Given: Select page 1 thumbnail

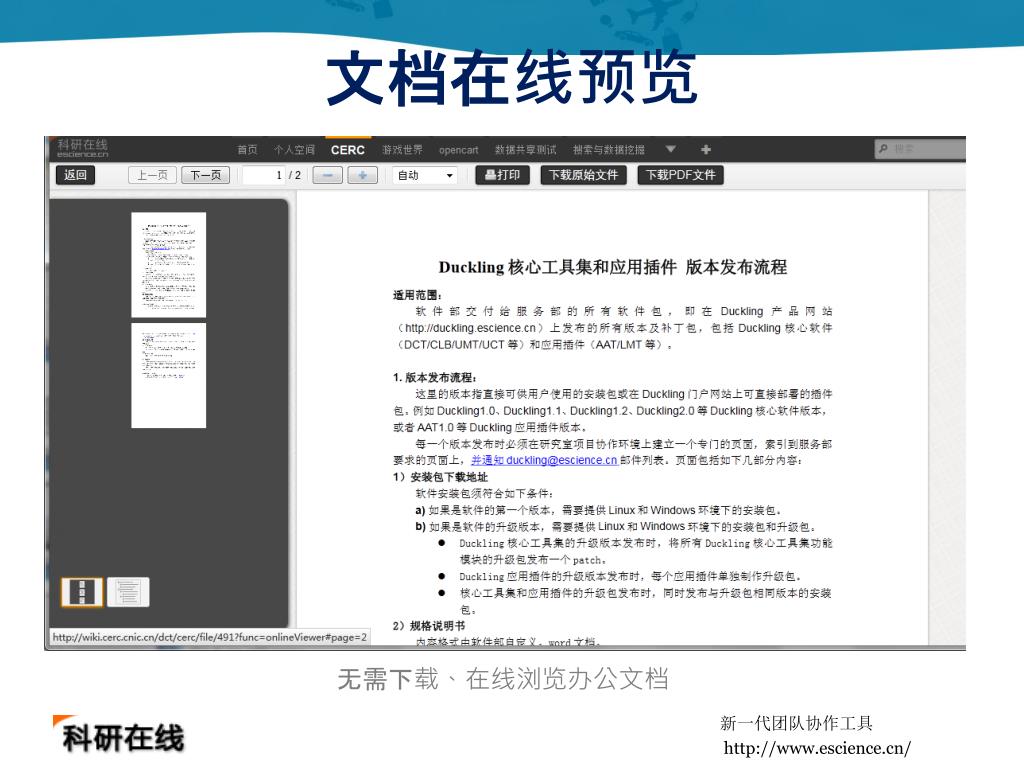Looking at the screenshot, I should coord(168,264).
